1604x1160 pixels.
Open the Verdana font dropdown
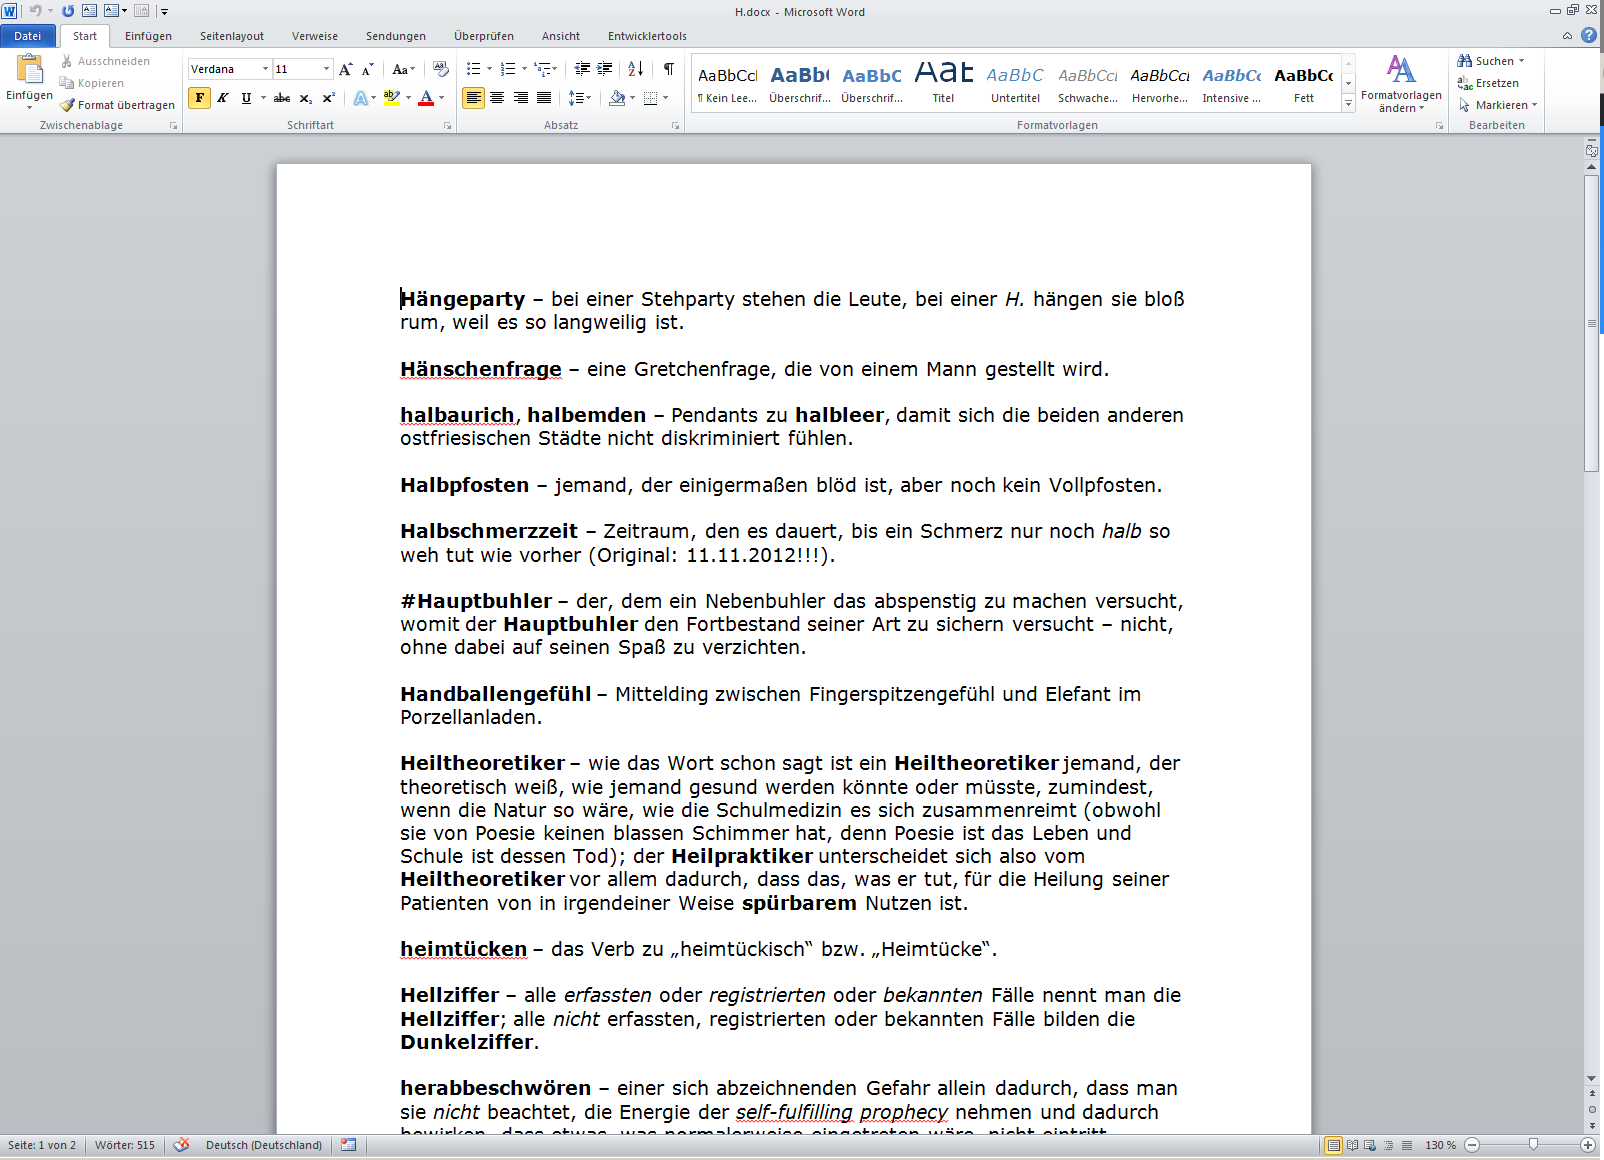click(x=266, y=69)
